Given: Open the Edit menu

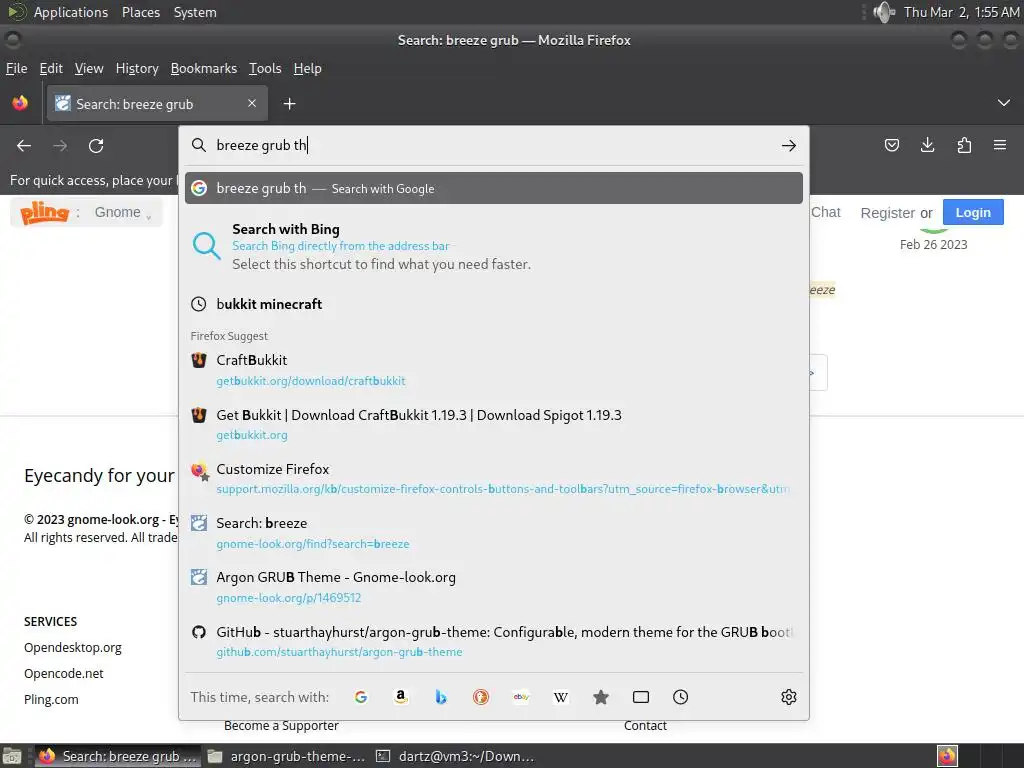Looking at the screenshot, I should tap(51, 69).
